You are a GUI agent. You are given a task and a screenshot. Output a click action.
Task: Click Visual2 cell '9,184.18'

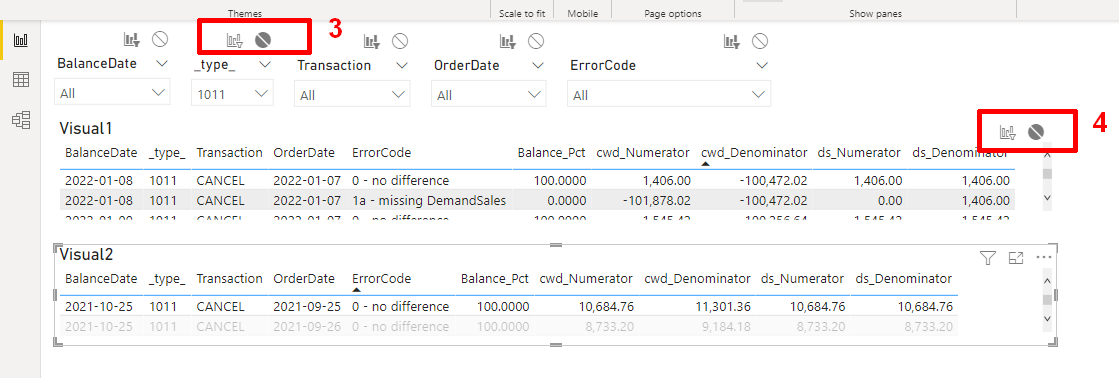[726, 327]
